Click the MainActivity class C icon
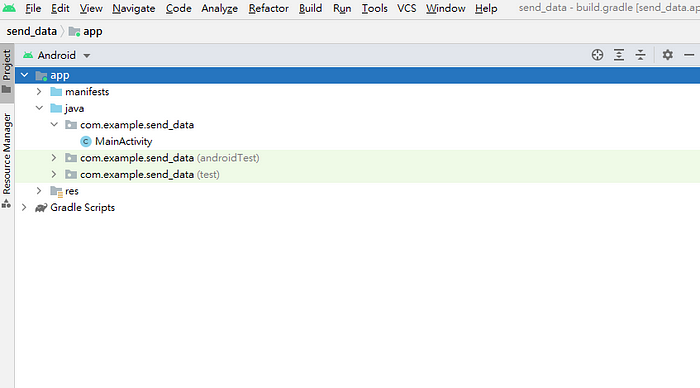700x388 pixels. pyautogui.click(x=86, y=142)
